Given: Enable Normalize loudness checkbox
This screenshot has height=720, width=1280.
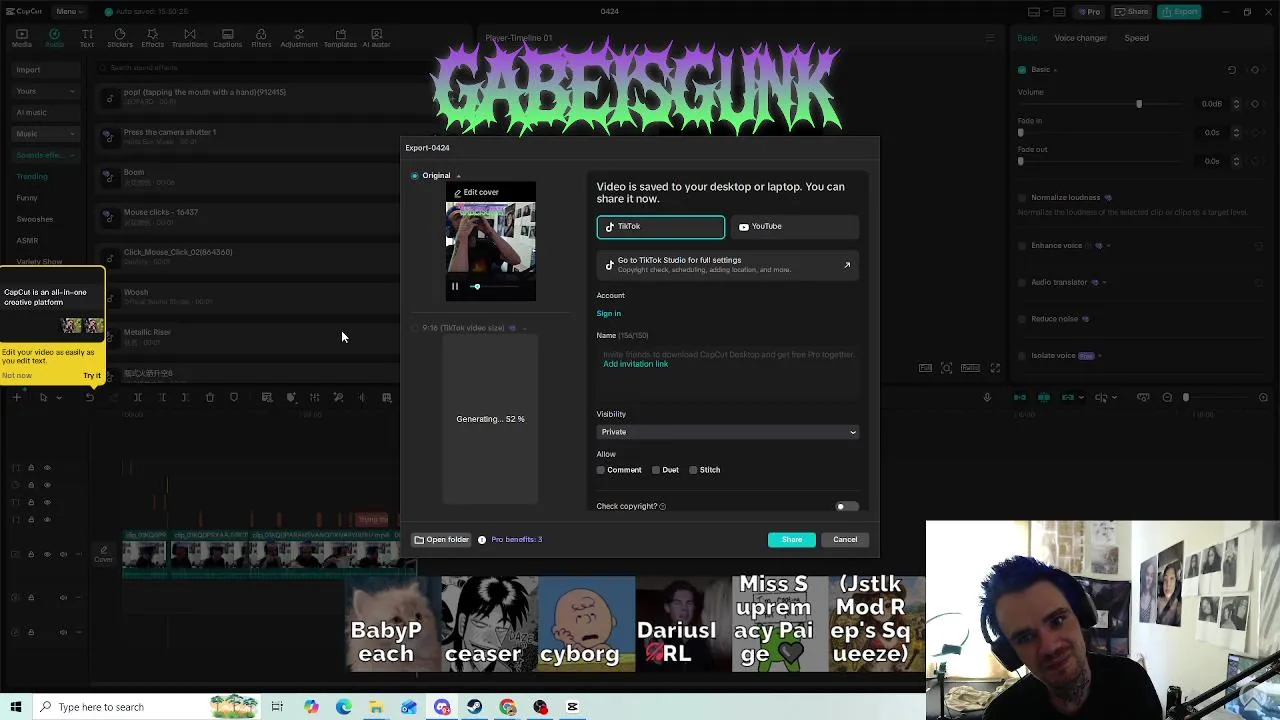Looking at the screenshot, I should pyautogui.click(x=1021, y=198).
